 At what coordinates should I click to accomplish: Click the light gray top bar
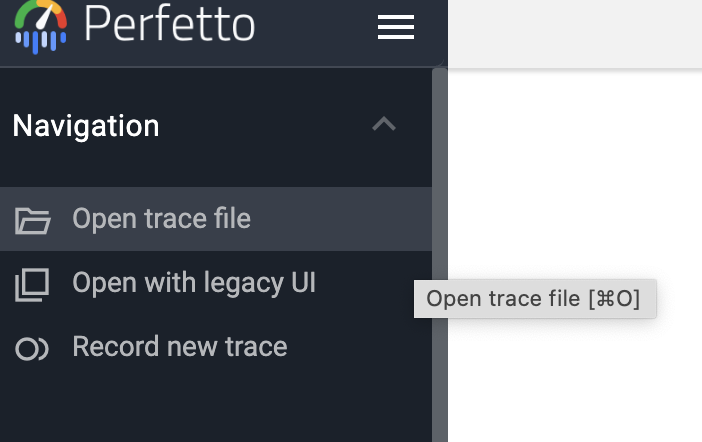click(x=575, y=33)
